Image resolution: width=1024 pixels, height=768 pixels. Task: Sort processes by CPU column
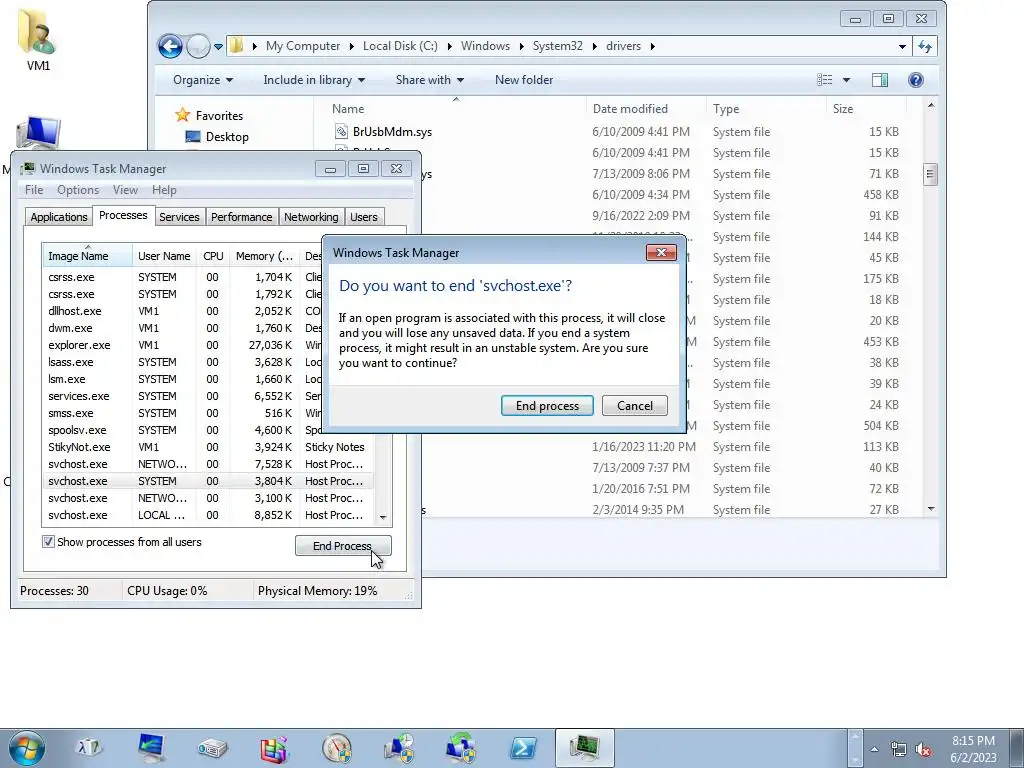(213, 256)
